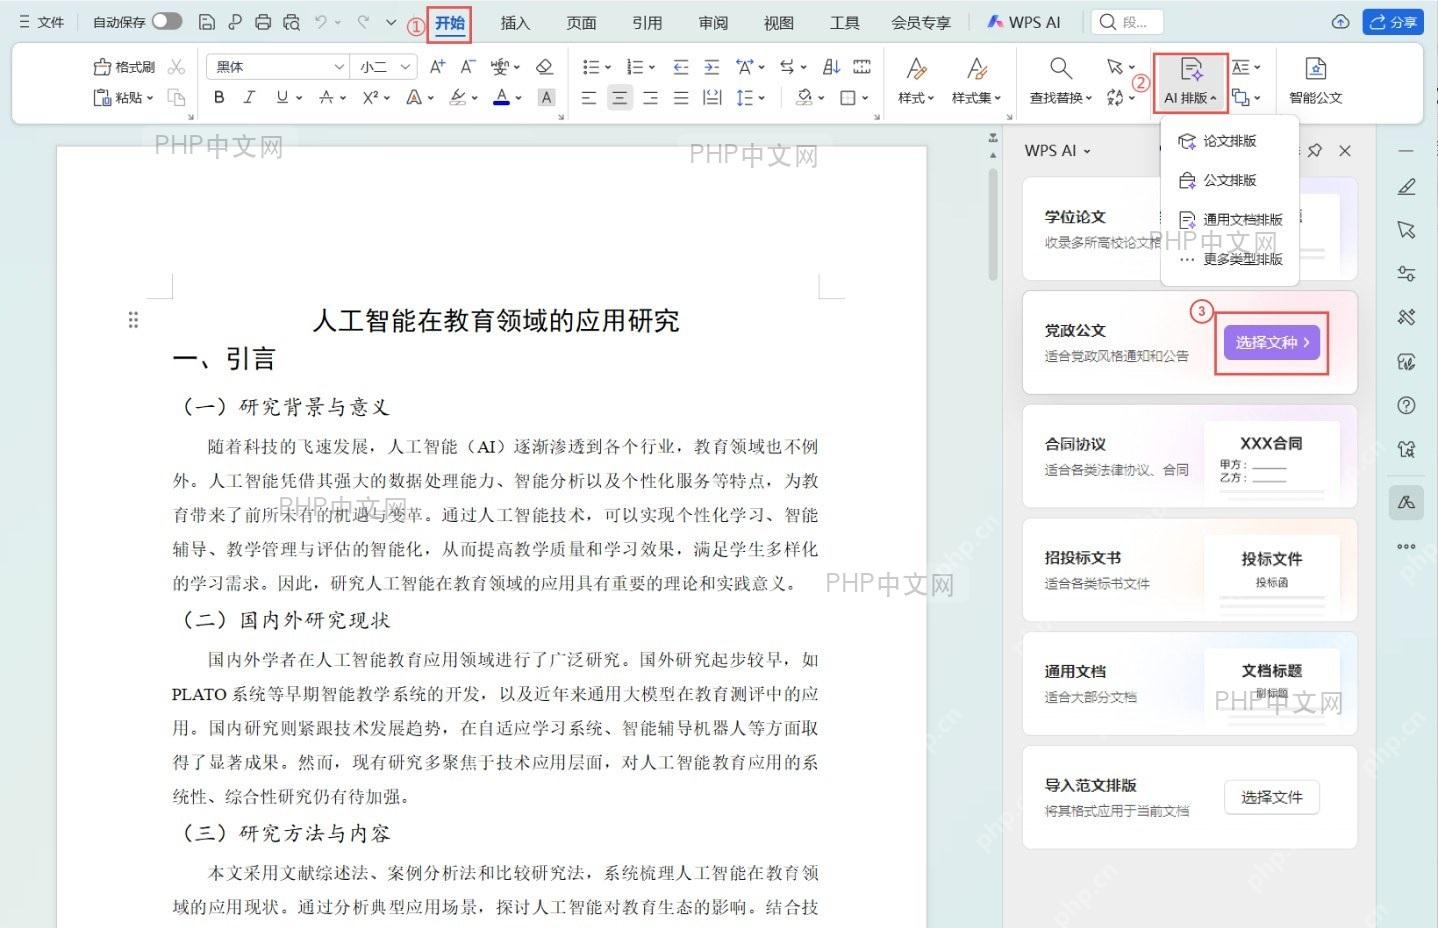Choose 通用文档排版 menu entry

point(1230,219)
